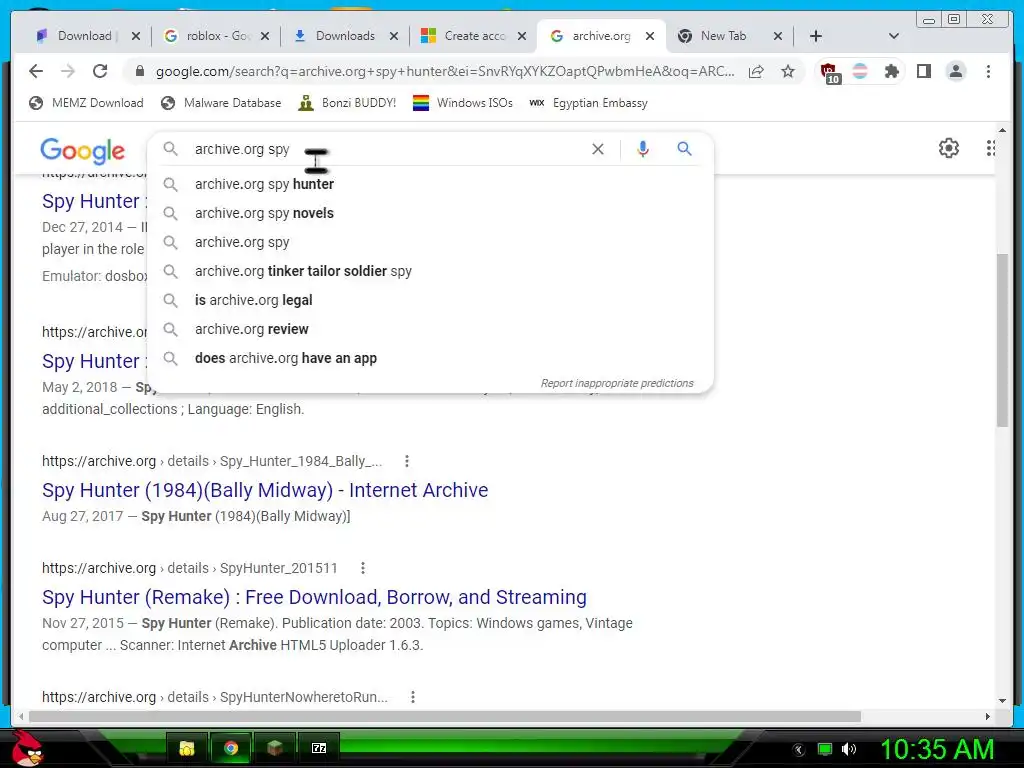1024x768 pixels.
Task: Open more options for Spy_Hunter_1984 result
Action: point(407,461)
